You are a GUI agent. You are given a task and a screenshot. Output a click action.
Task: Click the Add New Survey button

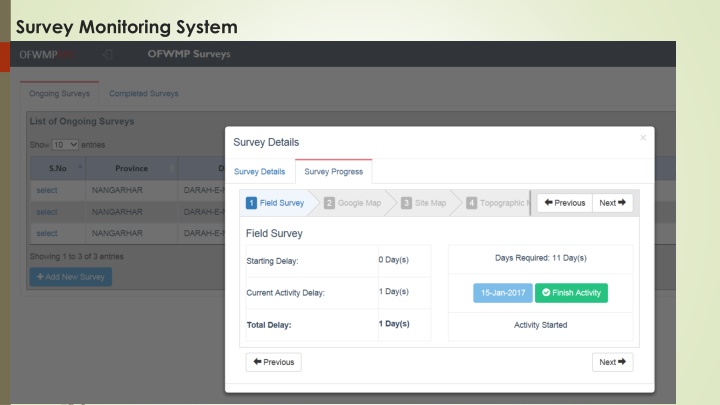pyautogui.click(x=70, y=275)
